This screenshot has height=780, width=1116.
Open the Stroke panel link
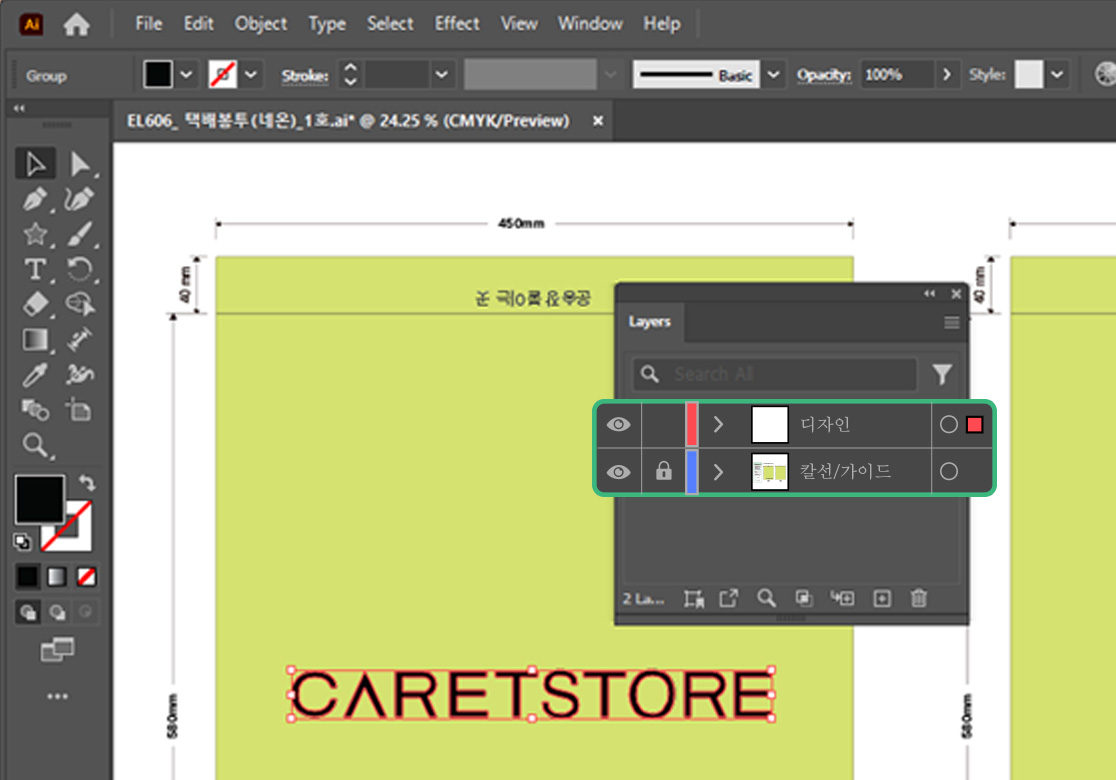(x=305, y=75)
